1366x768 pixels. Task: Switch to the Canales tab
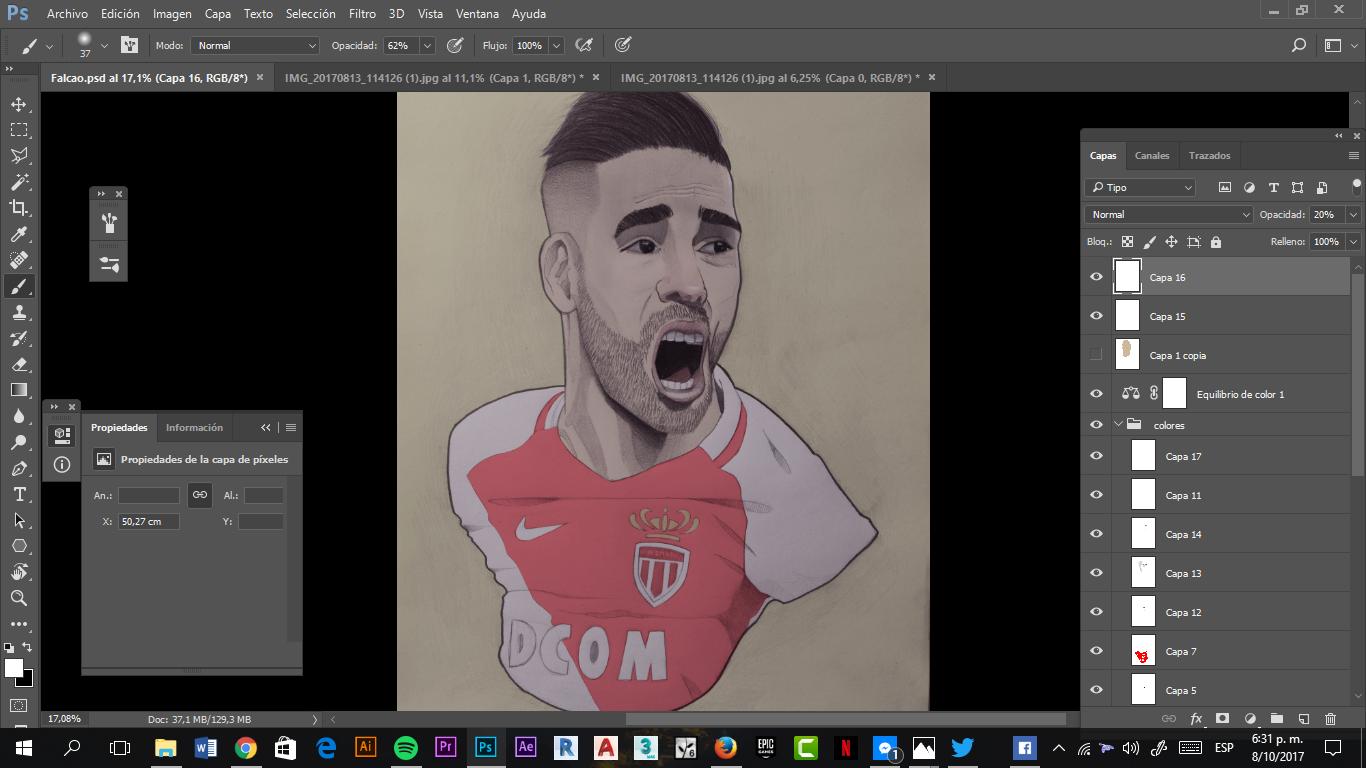pos(1152,156)
